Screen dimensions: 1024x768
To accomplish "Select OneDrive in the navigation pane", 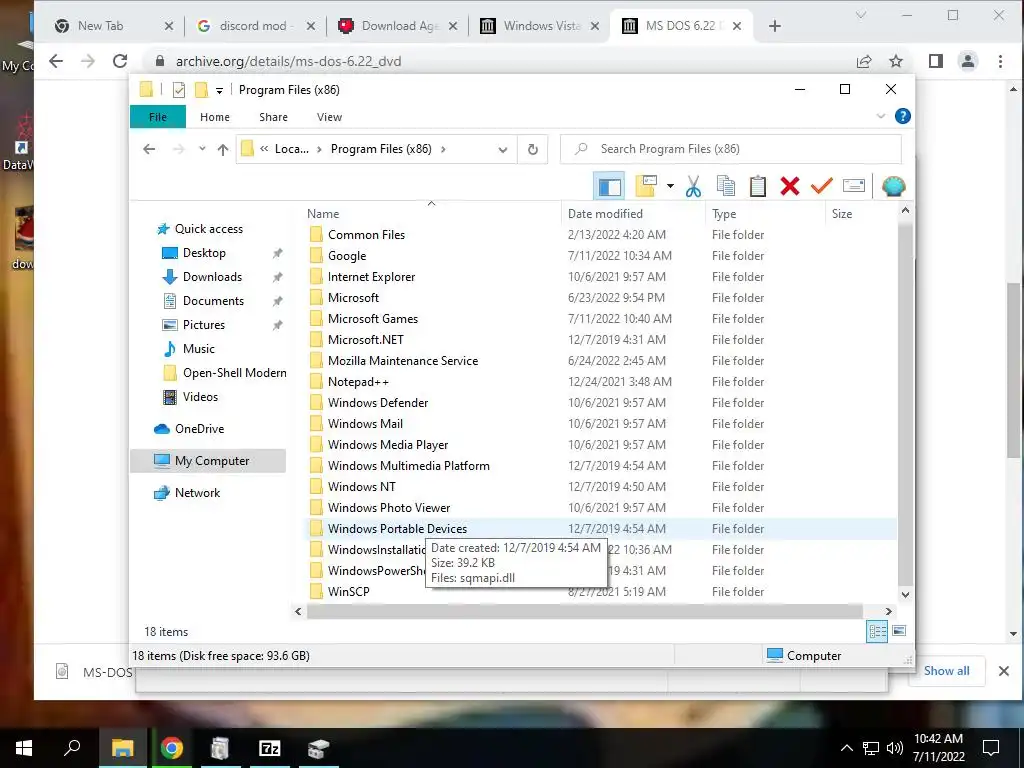I will 199,429.
